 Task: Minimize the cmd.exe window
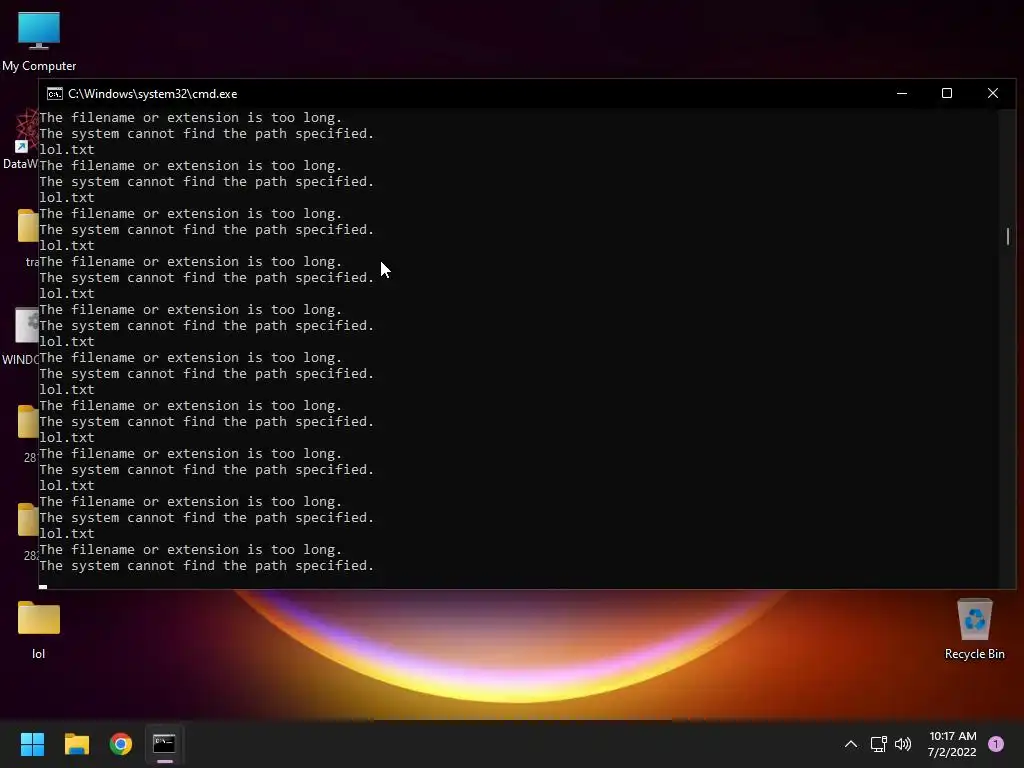point(902,93)
